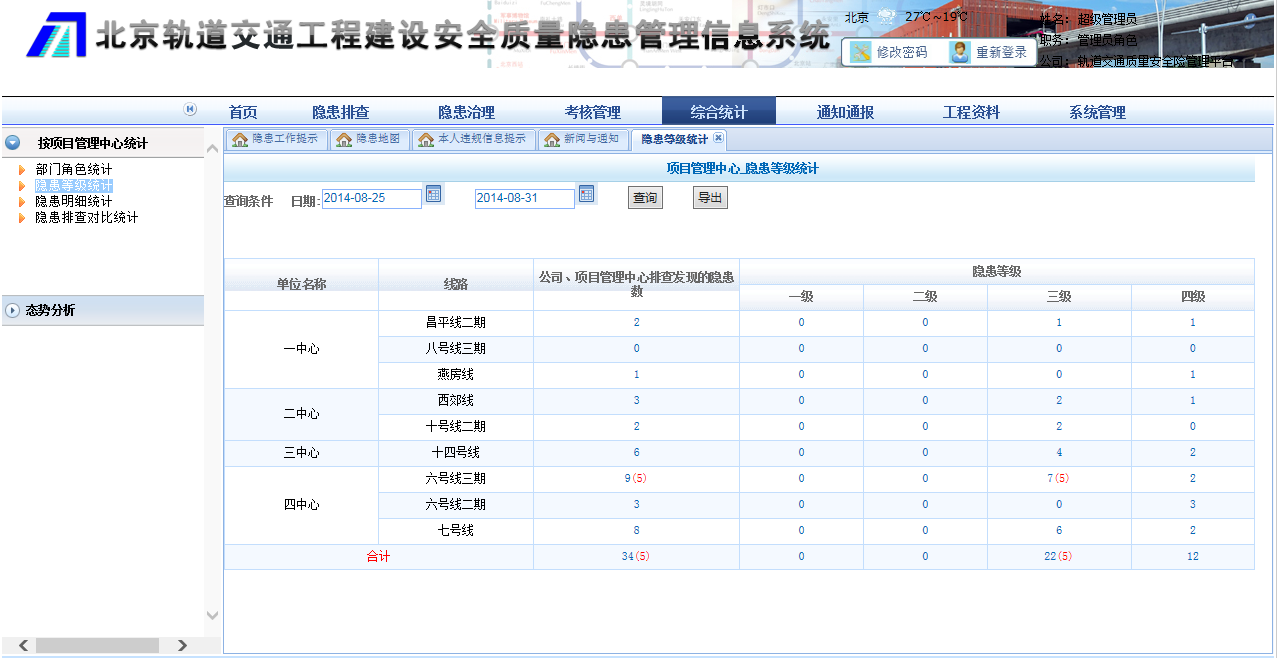The height and width of the screenshot is (658, 1277).
Task: Click the start date input field
Action: tap(371, 198)
